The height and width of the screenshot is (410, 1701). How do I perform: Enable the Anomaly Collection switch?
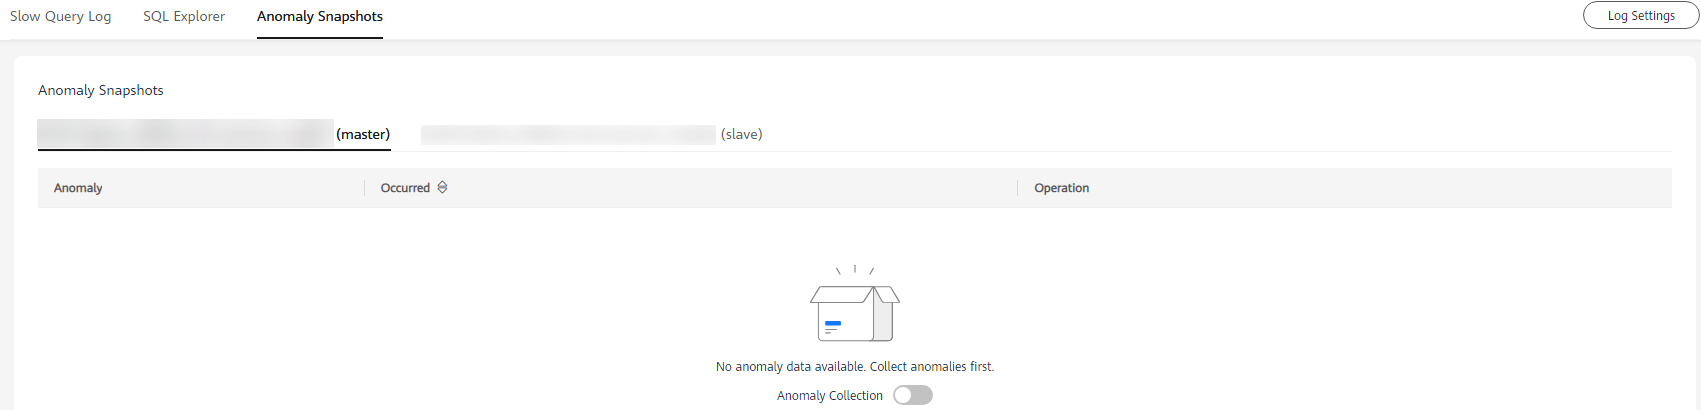pos(913,395)
